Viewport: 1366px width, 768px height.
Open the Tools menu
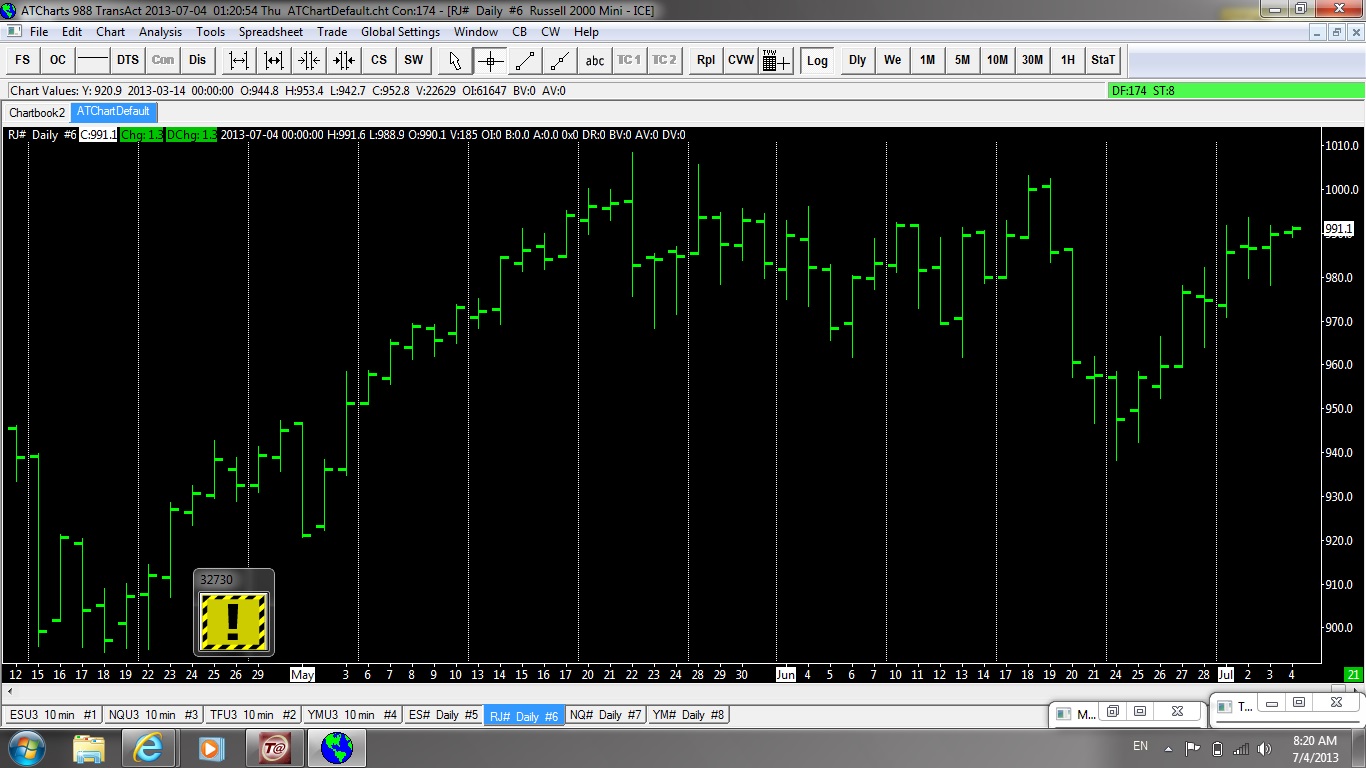point(211,32)
